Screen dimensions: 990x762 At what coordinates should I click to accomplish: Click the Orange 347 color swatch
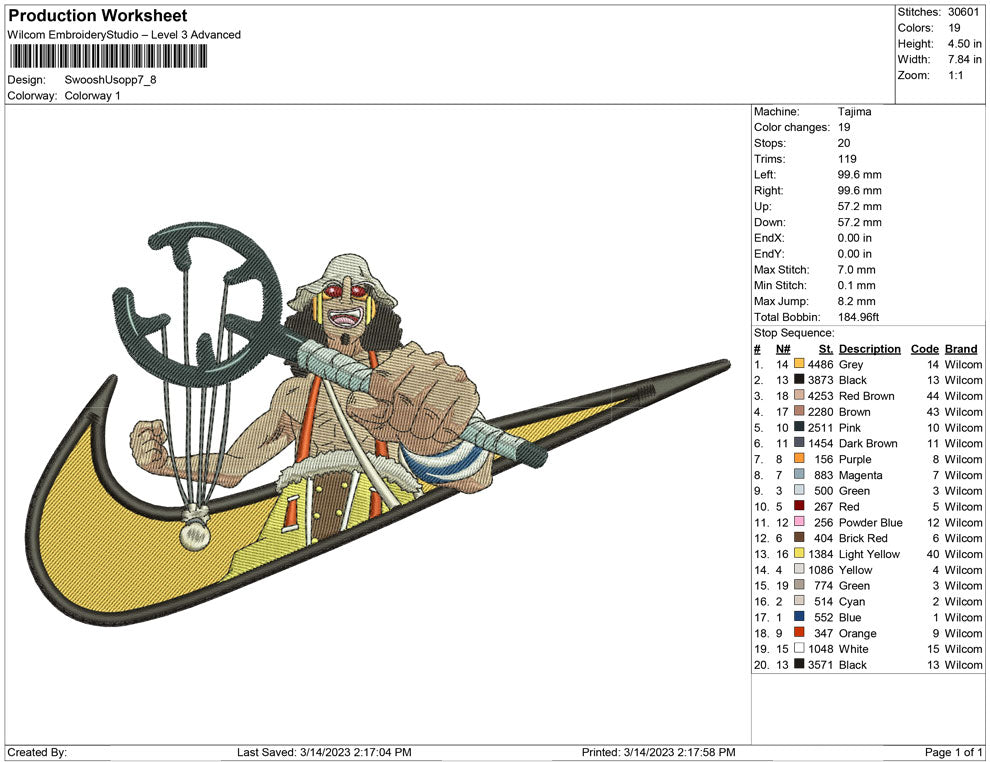point(799,632)
